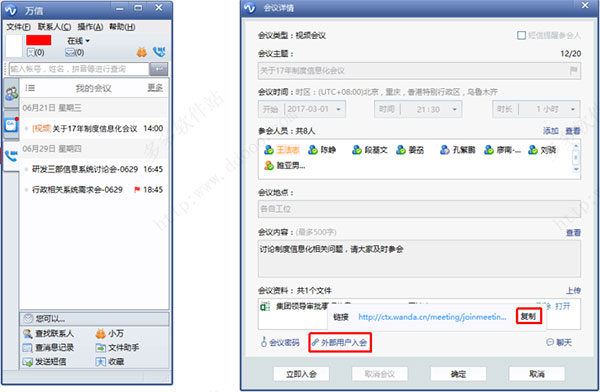Click 确定 button in meeting details
This screenshot has width=600, height=392.
pos(458,374)
